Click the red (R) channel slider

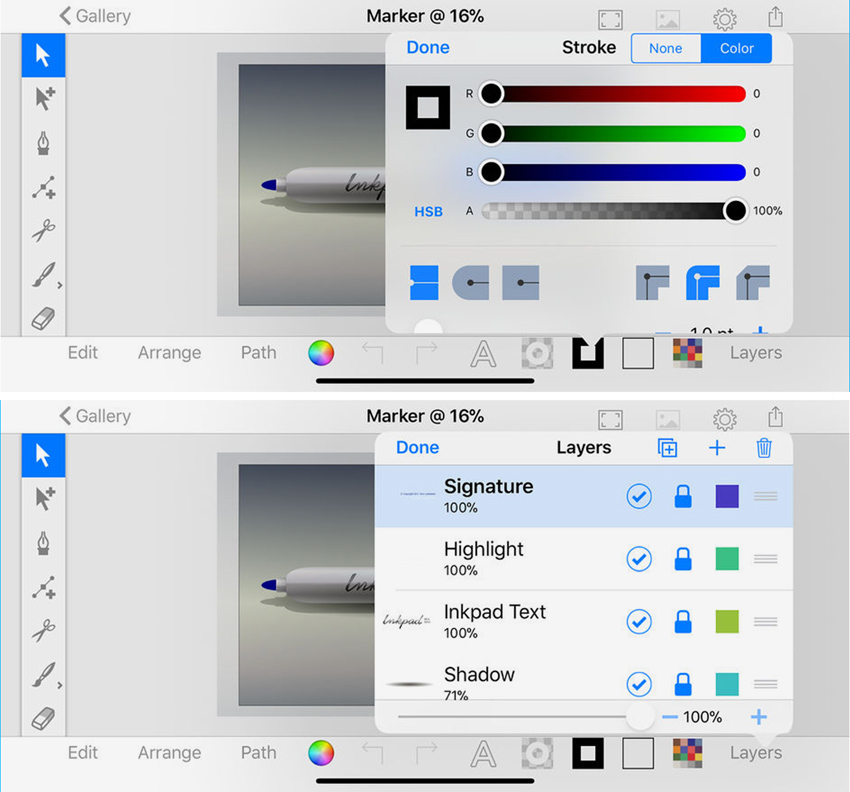click(613, 94)
